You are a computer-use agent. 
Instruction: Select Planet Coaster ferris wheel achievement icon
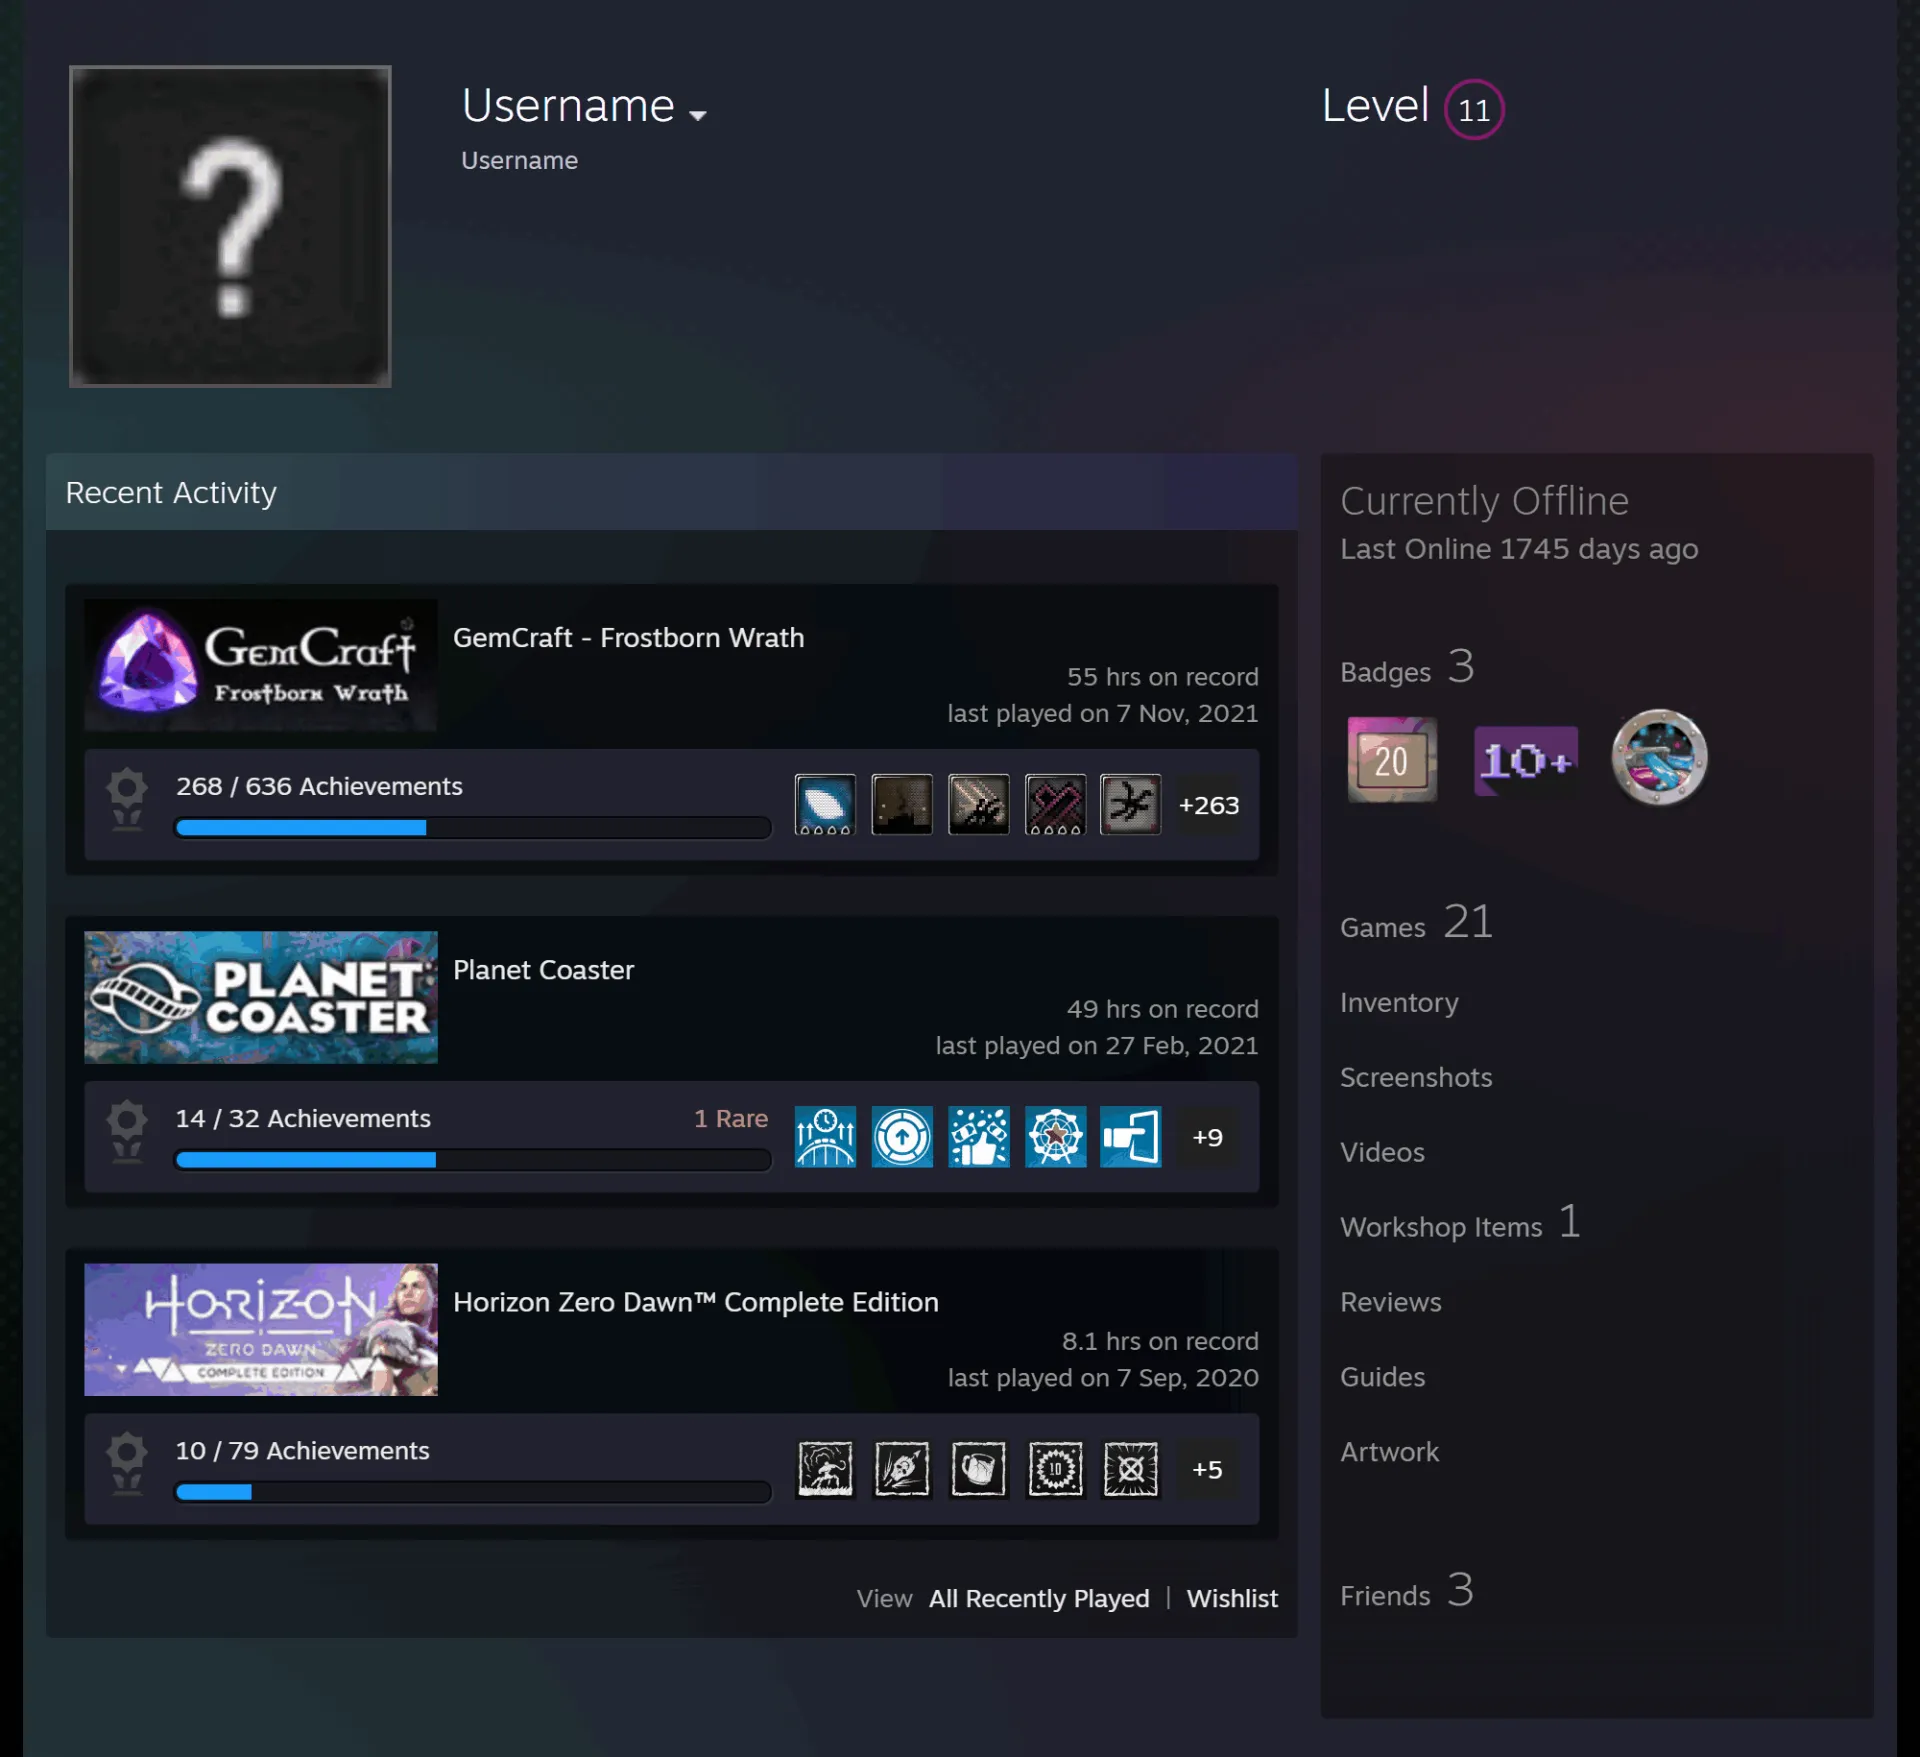pyautogui.click(x=1055, y=1136)
